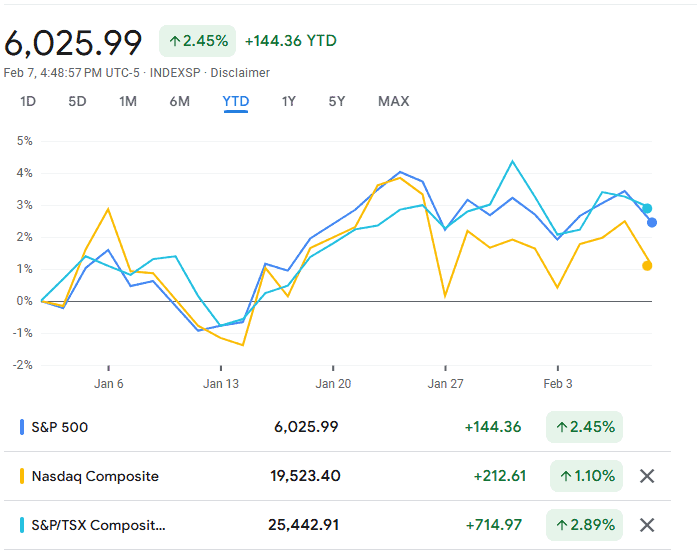The height and width of the screenshot is (553, 697).
Task: Select the YTD range tab
Action: coord(236,102)
